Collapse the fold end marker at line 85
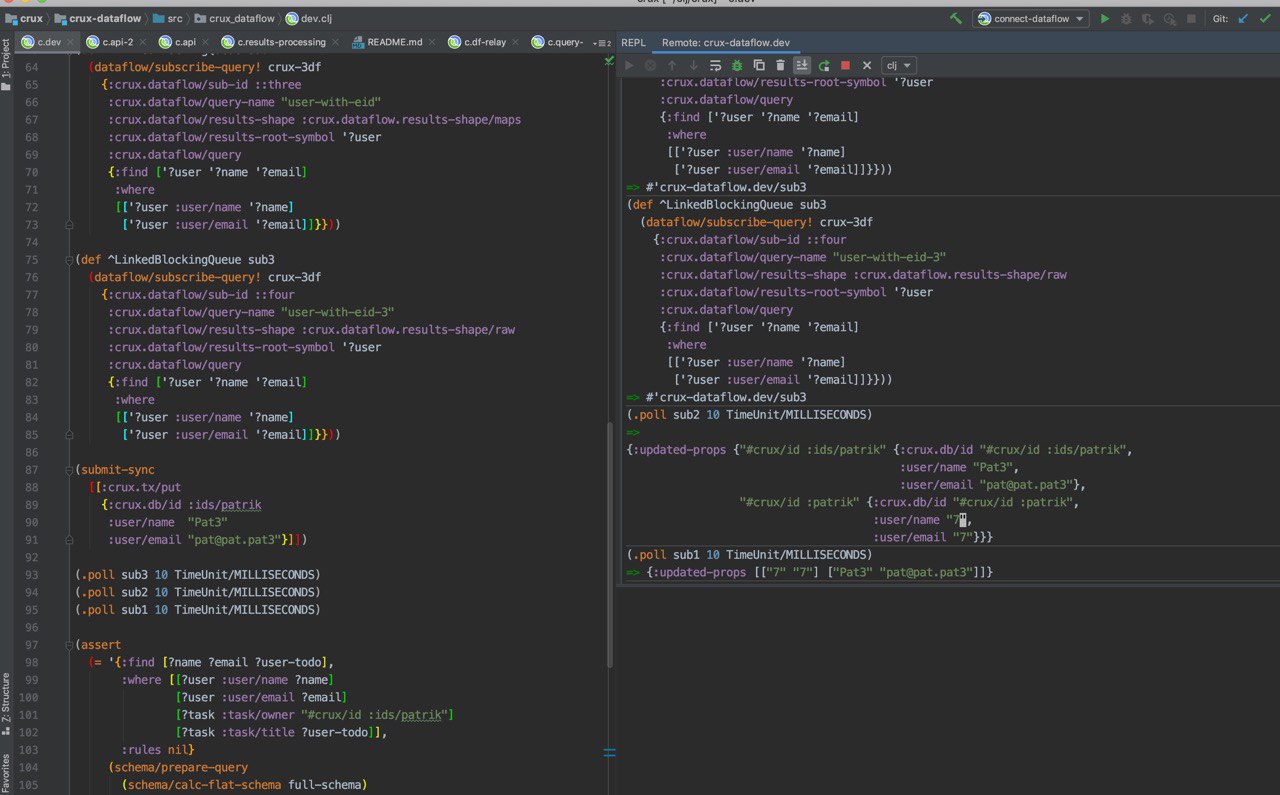Screen dimensions: 1280x795 pos(69,435)
